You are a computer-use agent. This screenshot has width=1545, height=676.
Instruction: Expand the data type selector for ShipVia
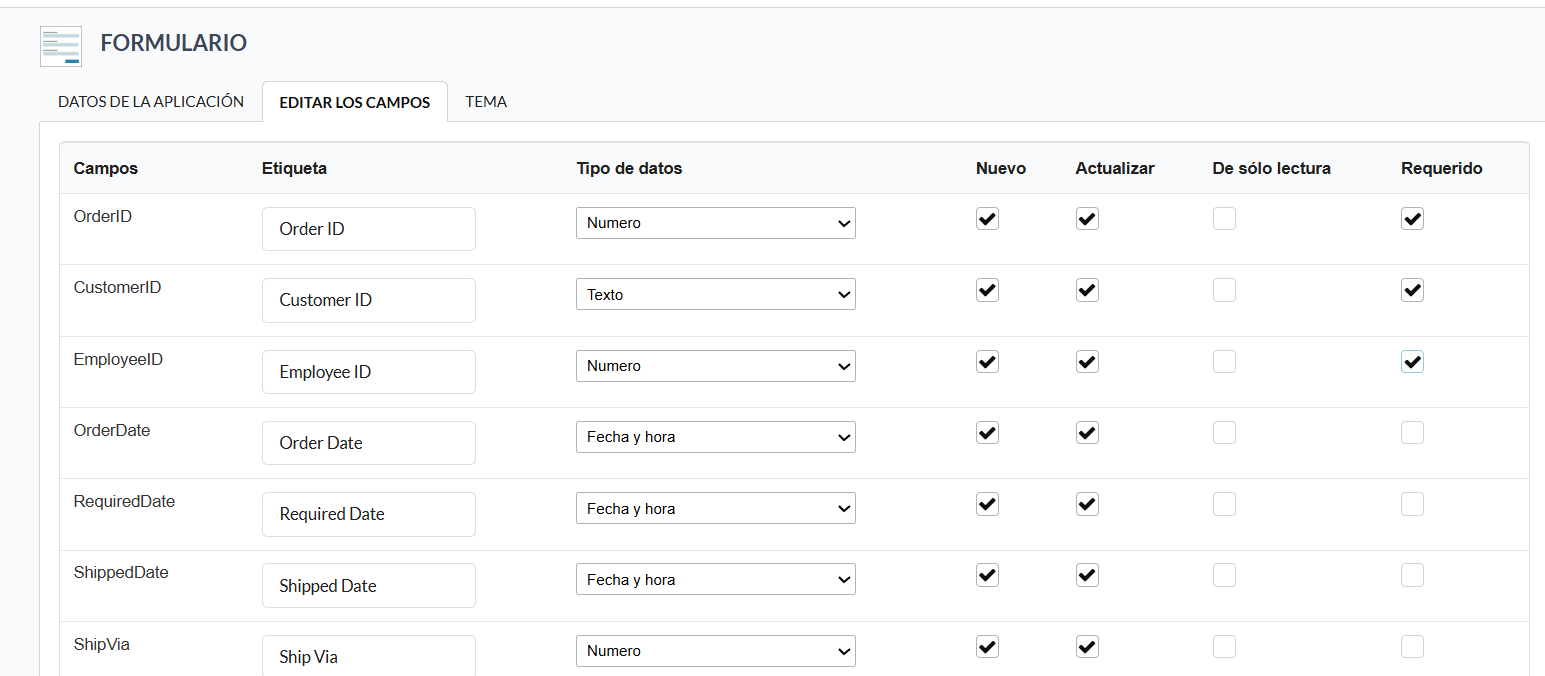[x=715, y=650]
